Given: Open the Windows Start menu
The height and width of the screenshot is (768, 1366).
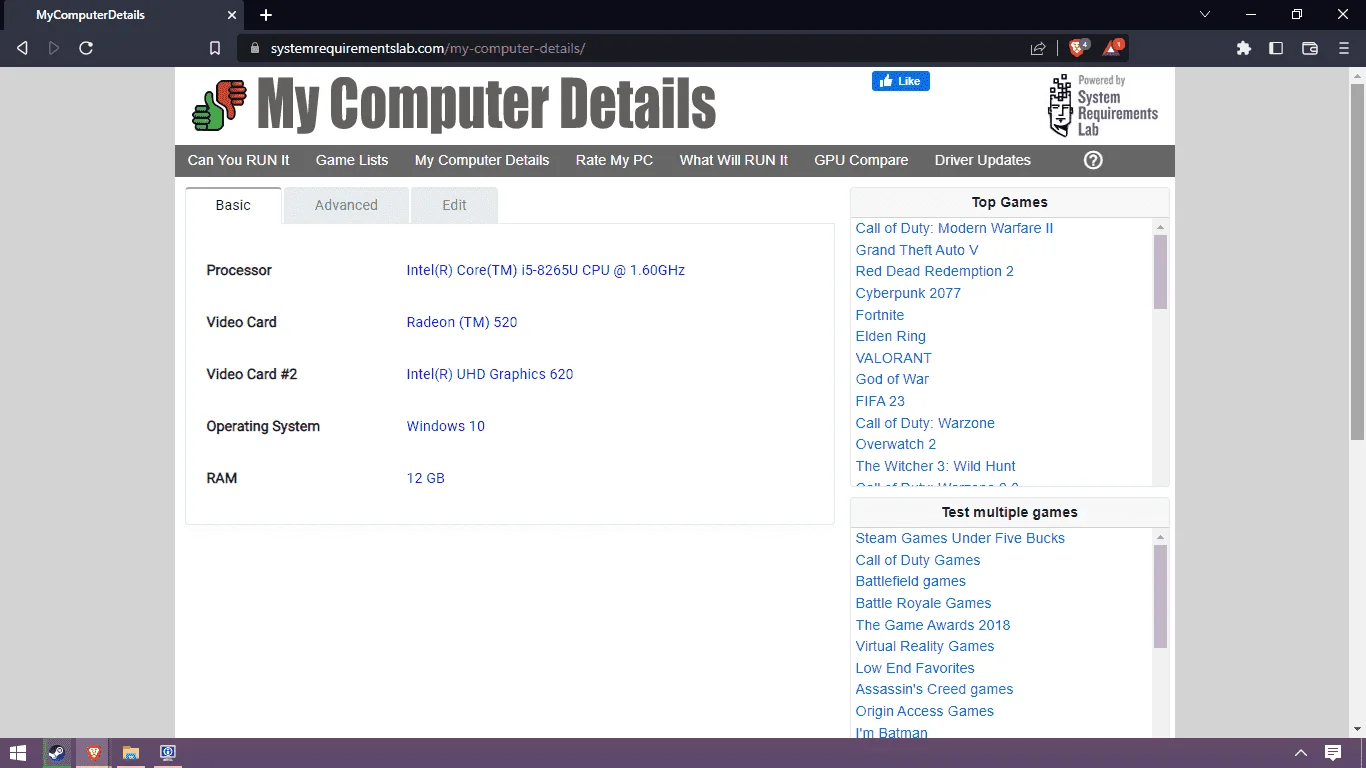Looking at the screenshot, I should (18, 753).
